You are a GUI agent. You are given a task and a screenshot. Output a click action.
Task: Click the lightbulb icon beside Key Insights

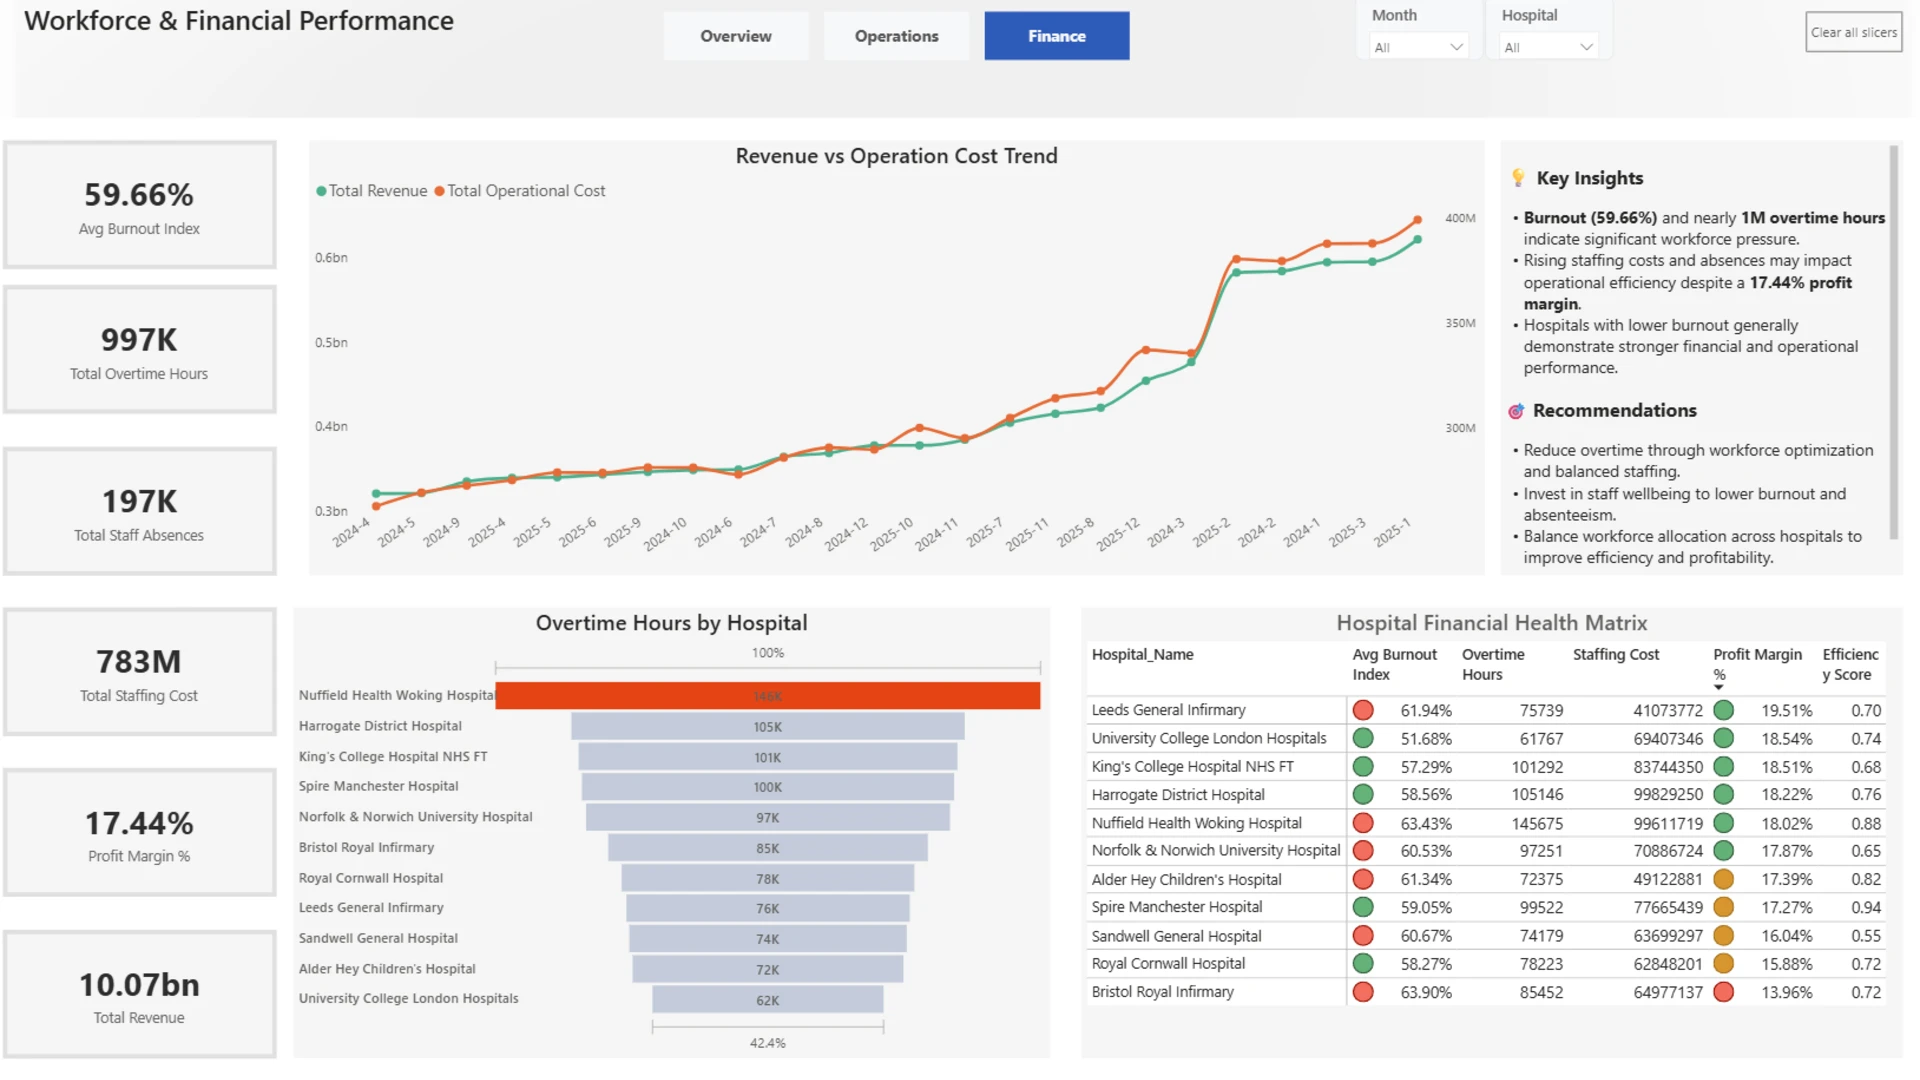coord(1518,178)
